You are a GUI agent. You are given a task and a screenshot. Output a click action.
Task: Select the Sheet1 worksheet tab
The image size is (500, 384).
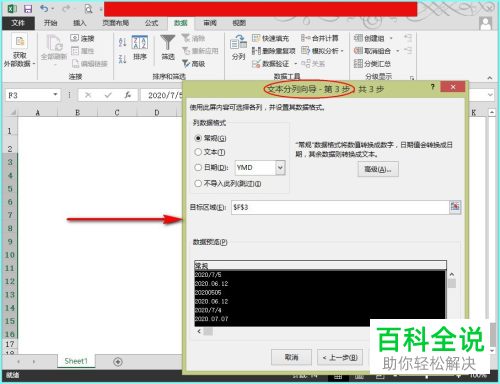click(x=76, y=361)
